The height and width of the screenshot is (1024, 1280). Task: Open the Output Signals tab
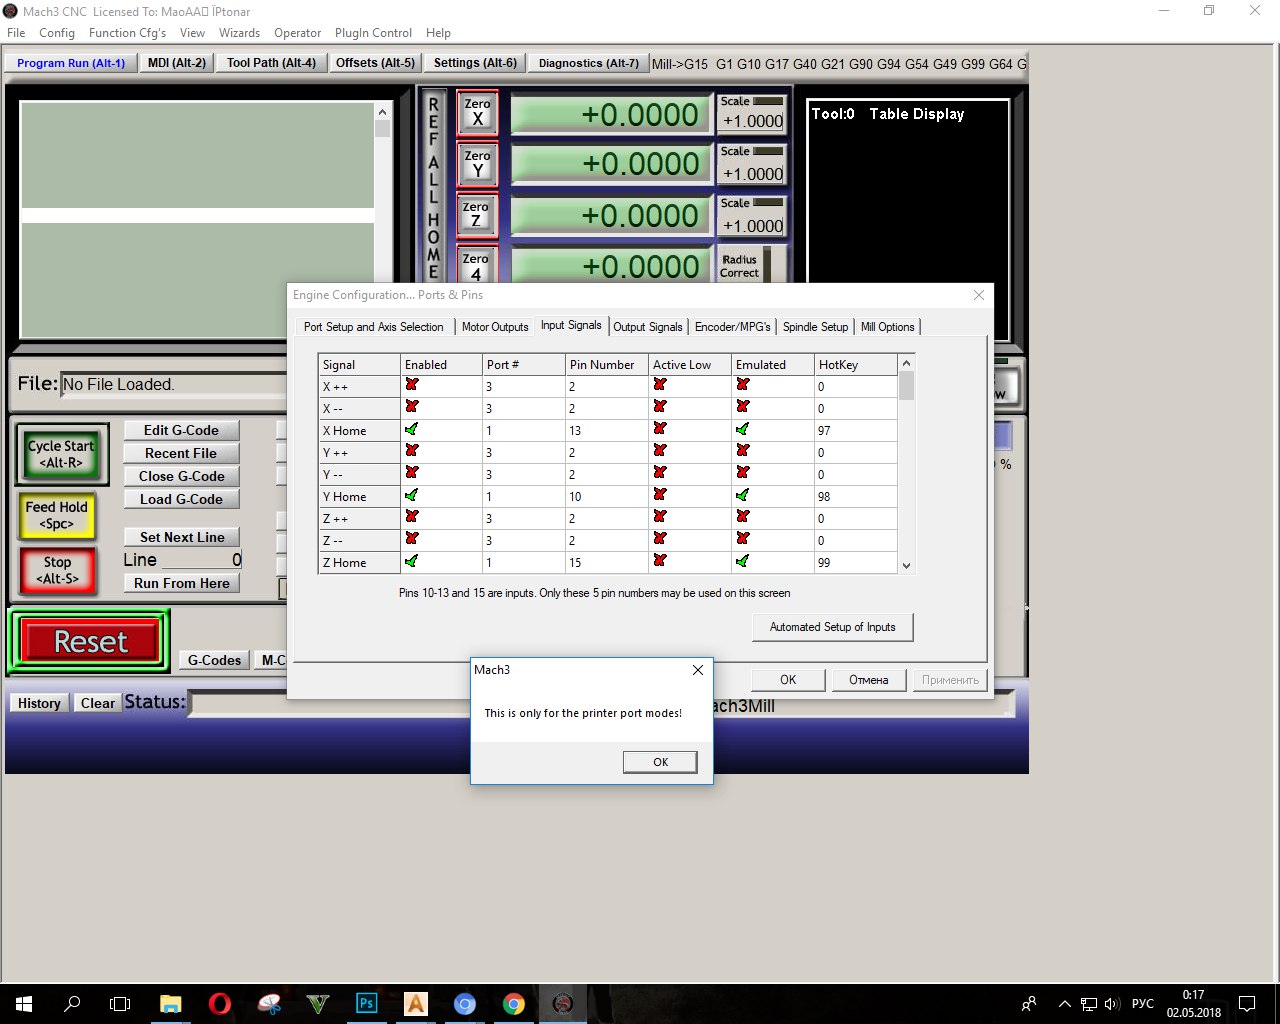click(x=648, y=327)
